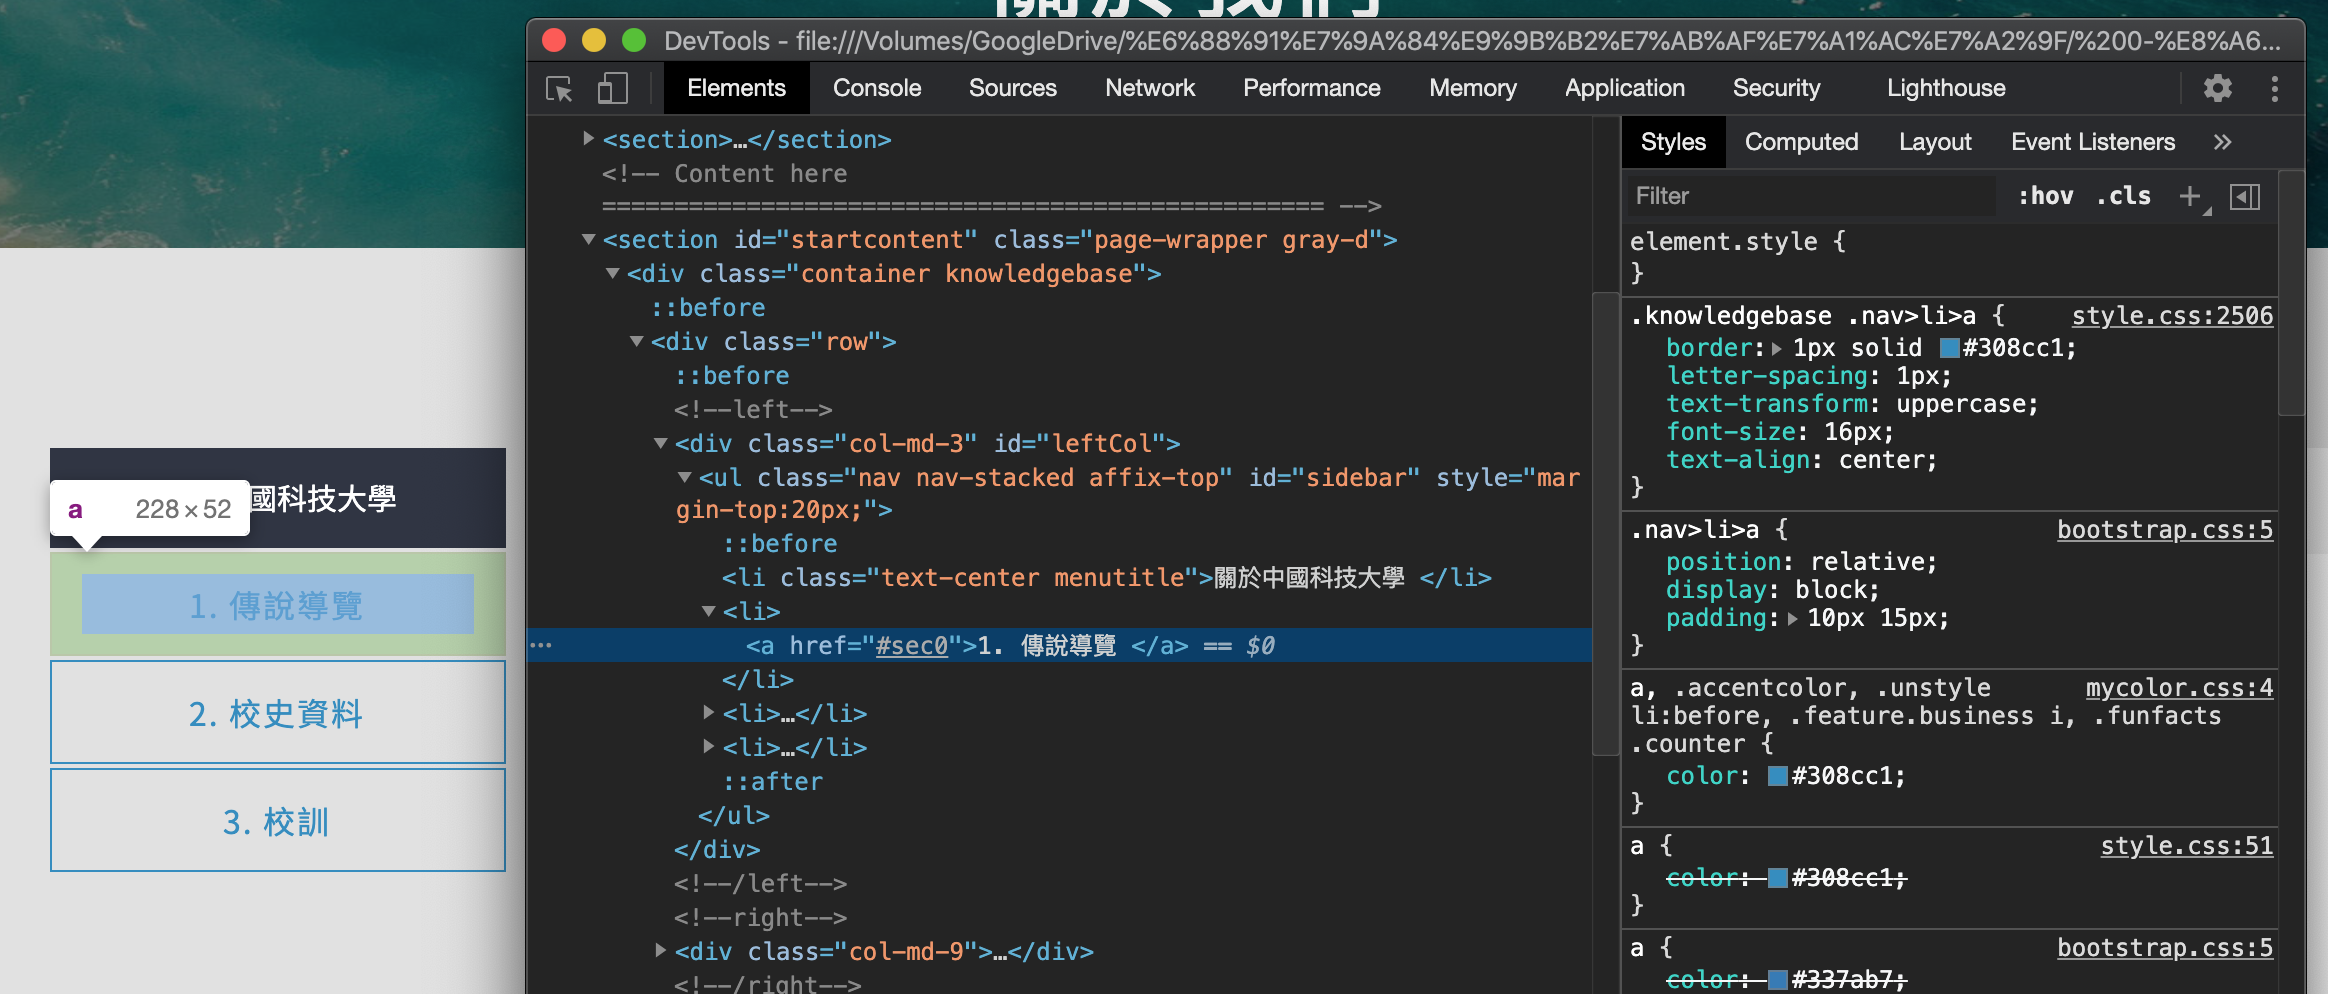This screenshot has height=994, width=2328.
Task: Open DevTools settings gear
Action: 2217,89
